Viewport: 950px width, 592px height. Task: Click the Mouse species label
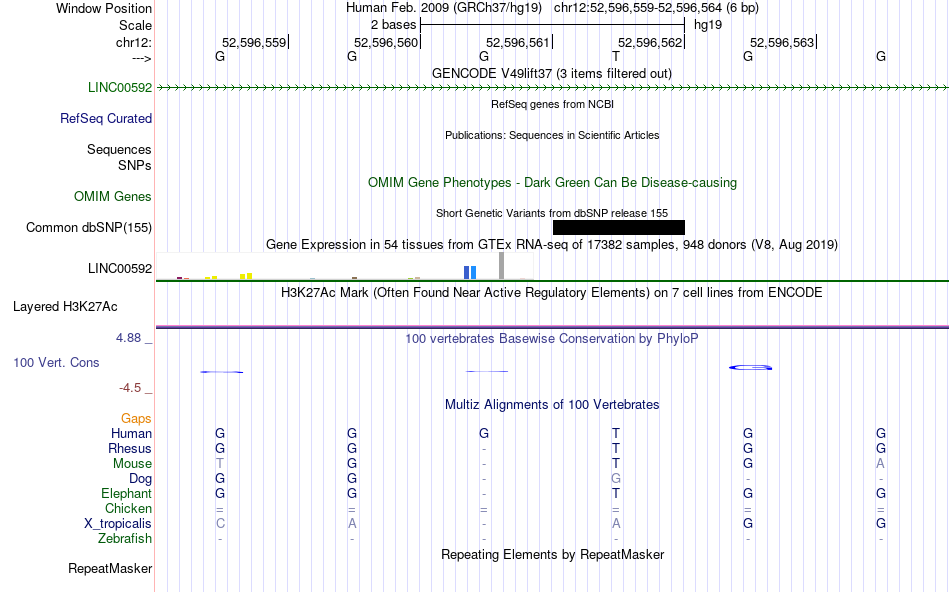tap(132, 464)
